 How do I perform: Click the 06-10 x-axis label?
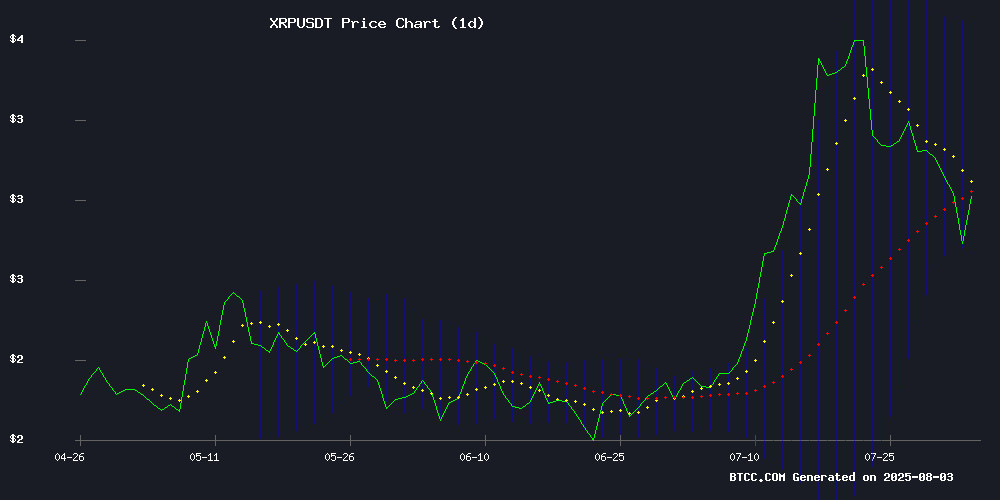coord(474,457)
